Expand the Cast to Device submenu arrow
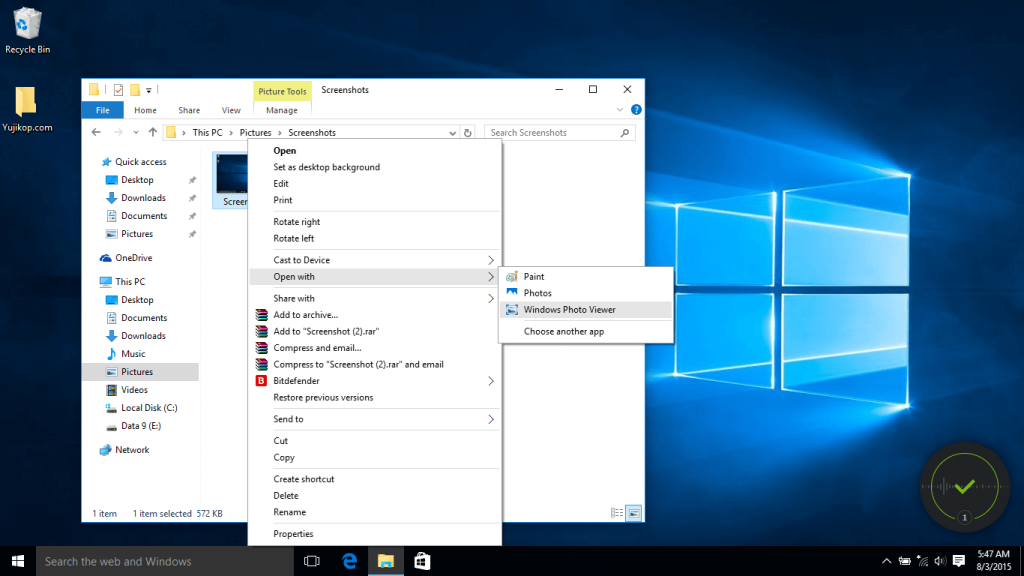This screenshot has width=1024, height=576. [x=490, y=260]
